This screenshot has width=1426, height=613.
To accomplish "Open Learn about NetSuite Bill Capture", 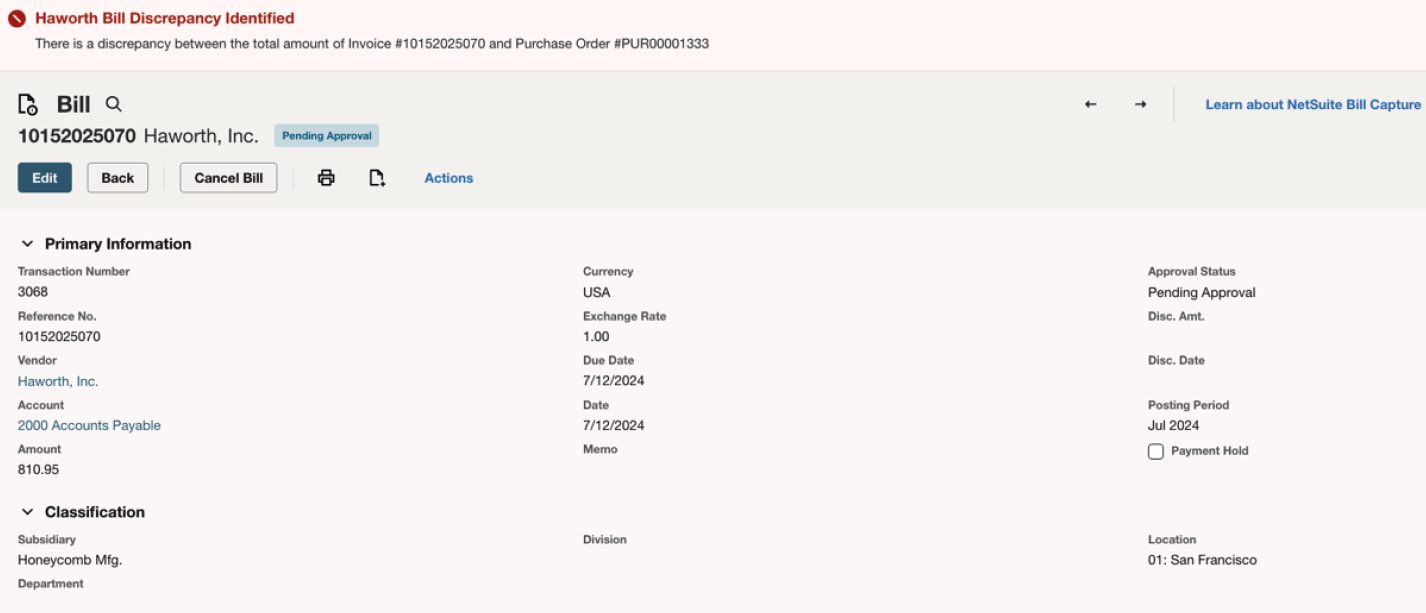I will pos(1313,104).
